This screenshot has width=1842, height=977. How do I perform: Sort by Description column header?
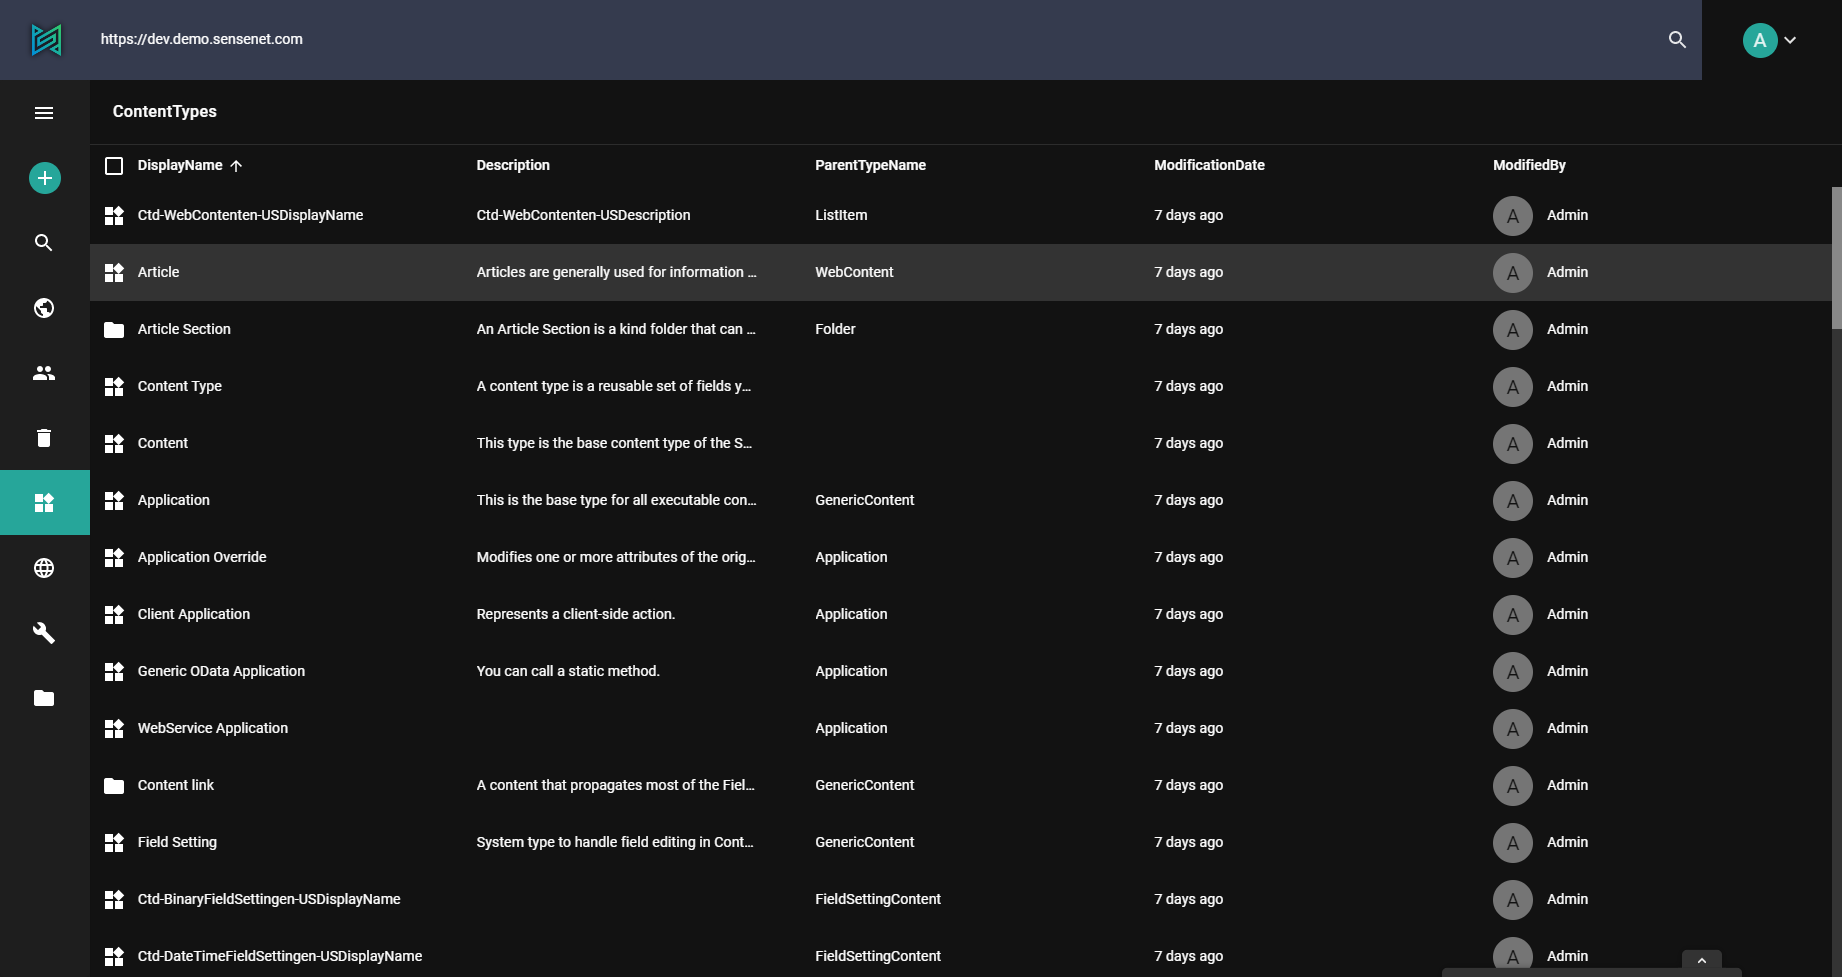click(513, 165)
